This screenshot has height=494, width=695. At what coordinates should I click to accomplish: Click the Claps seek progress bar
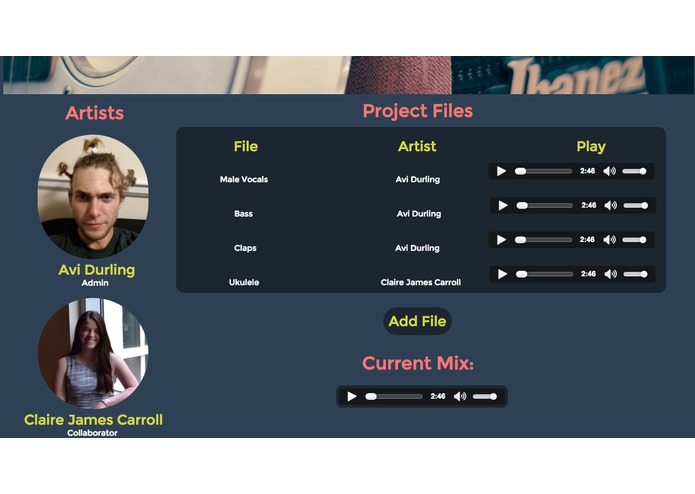pos(543,240)
